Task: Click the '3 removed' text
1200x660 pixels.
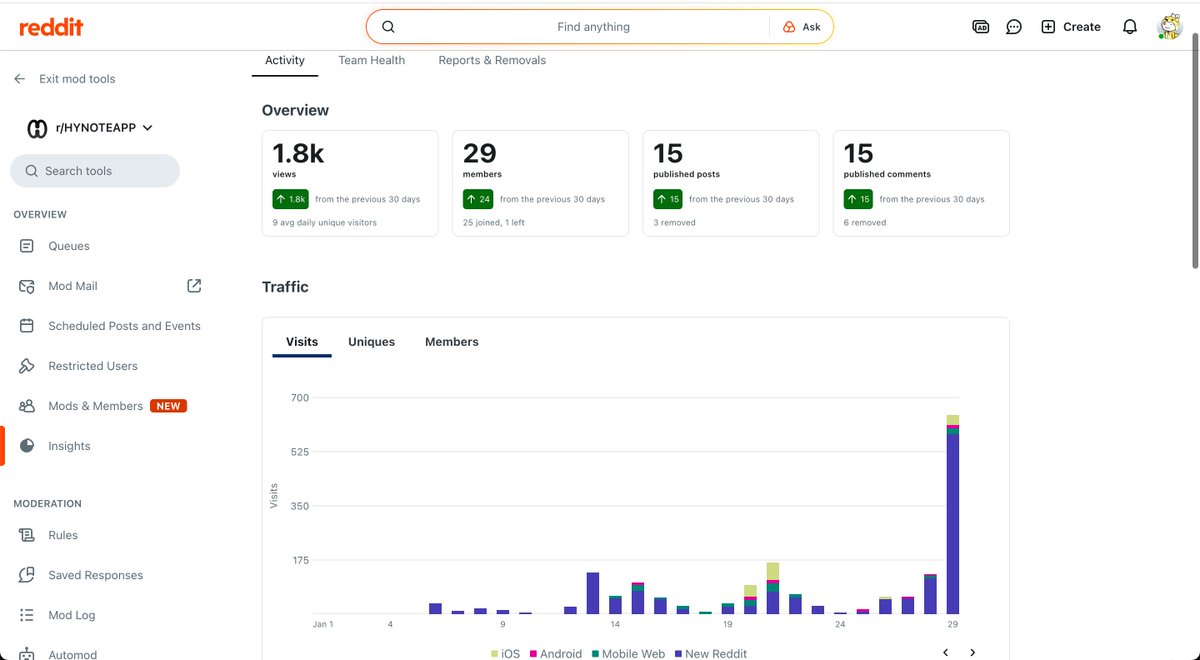Action: tap(675, 223)
